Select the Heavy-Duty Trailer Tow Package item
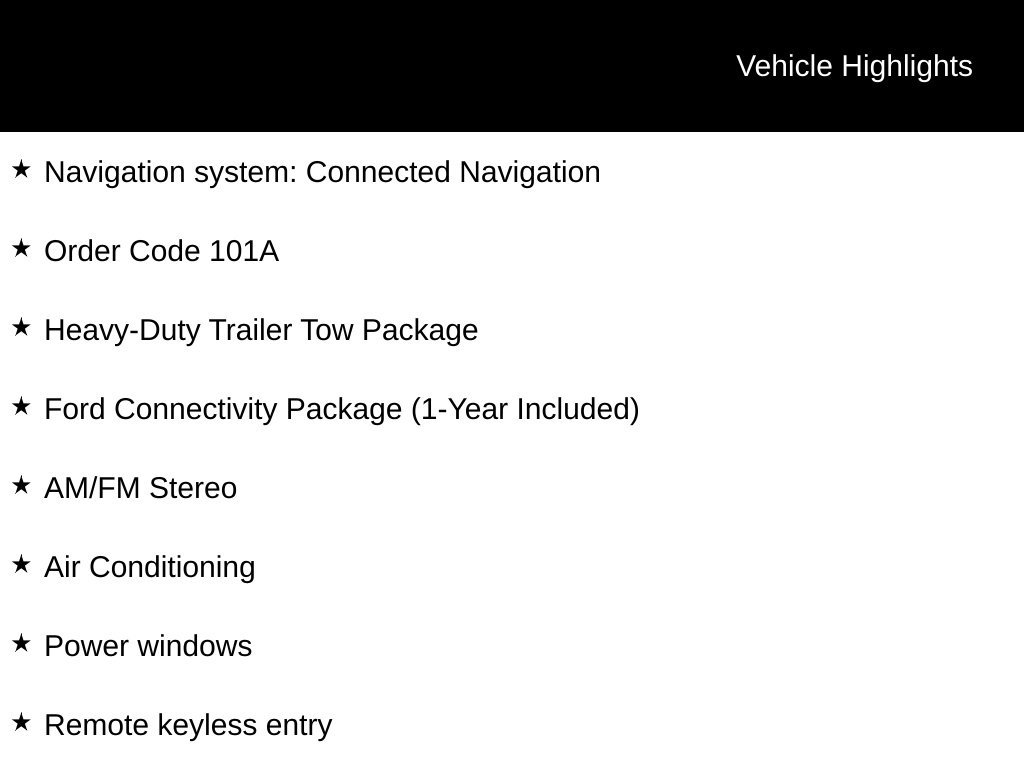This screenshot has width=1024, height=768. [261, 331]
